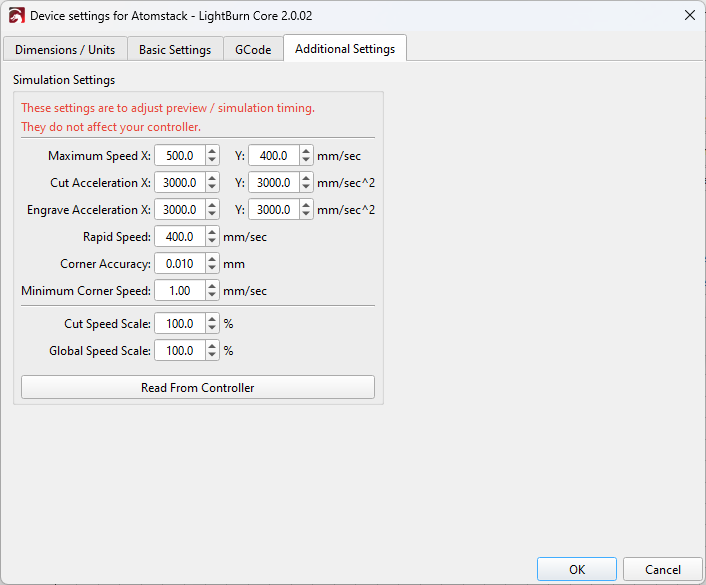
Task: Increase Maximum Speed X with up arrow
Action: pos(212,151)
